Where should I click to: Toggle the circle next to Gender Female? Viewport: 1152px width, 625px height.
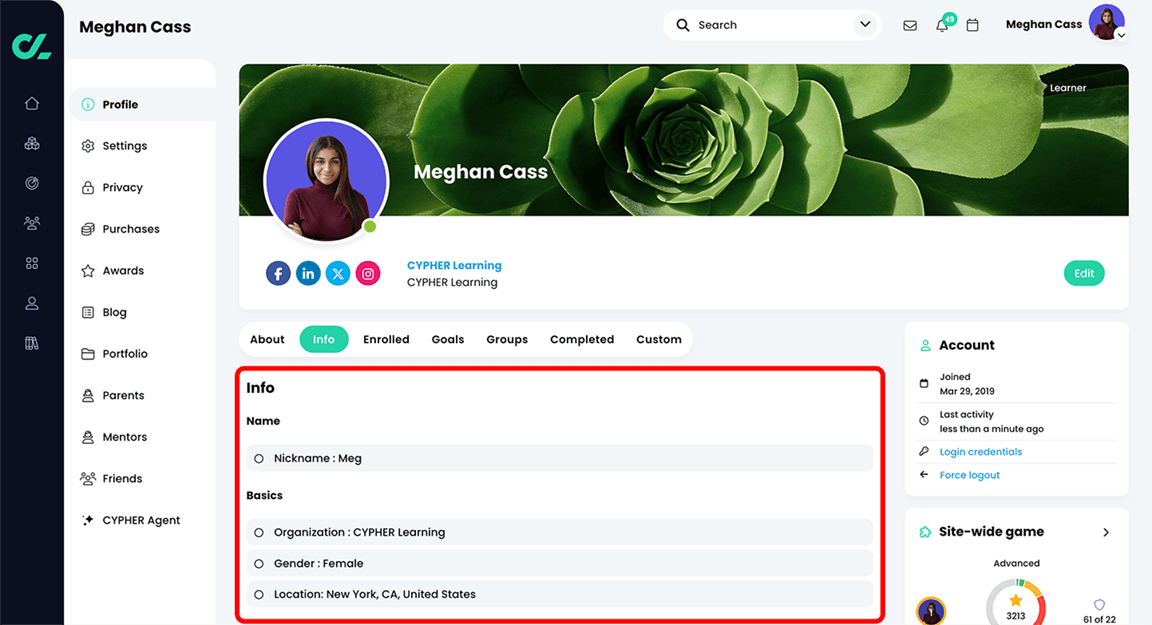click(x=258, y=563)
